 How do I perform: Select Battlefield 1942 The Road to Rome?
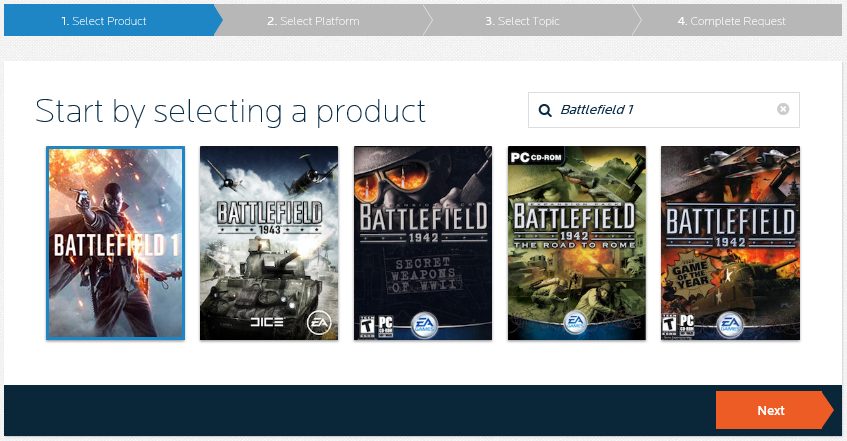click(x=576, y=243)
